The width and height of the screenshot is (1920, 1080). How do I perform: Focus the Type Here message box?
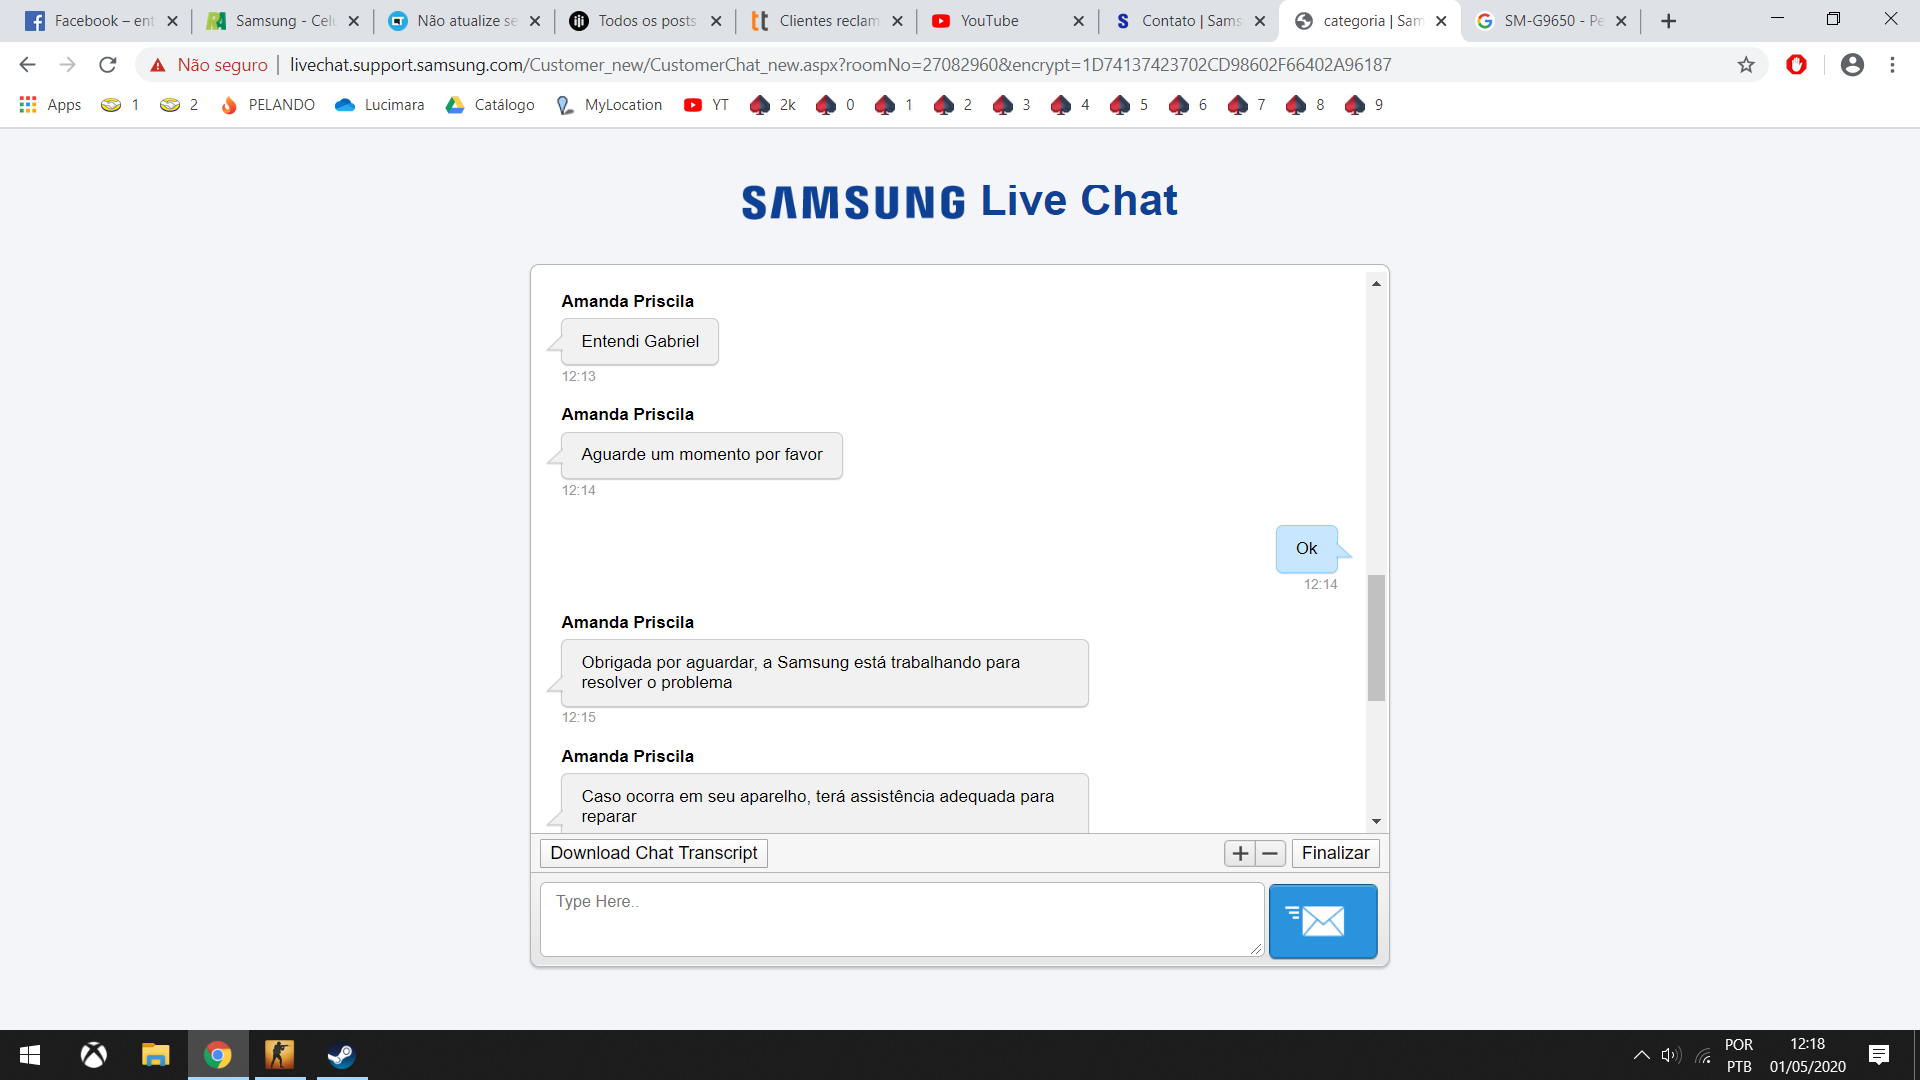click(902, 919)
